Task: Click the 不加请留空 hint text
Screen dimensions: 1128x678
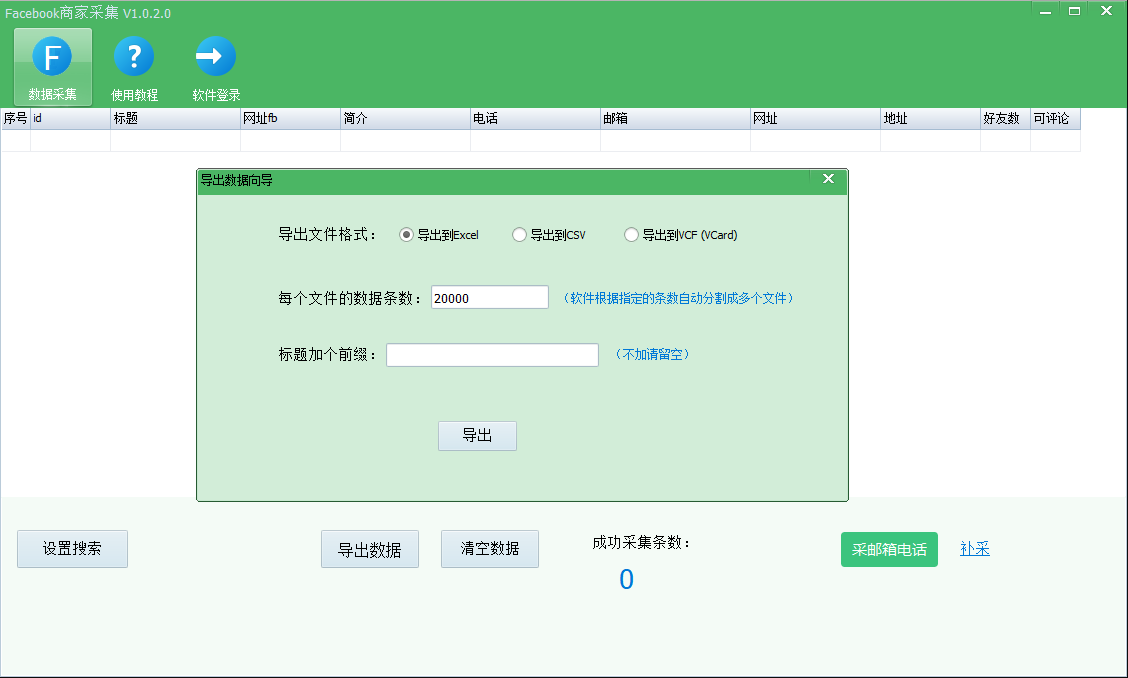Action: 653,354
